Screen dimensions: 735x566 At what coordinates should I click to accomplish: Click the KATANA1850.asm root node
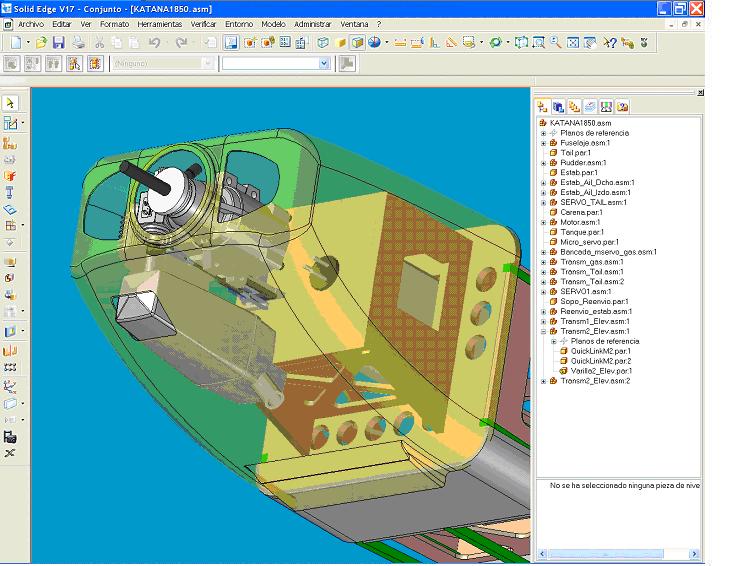[x=580, y=123]
